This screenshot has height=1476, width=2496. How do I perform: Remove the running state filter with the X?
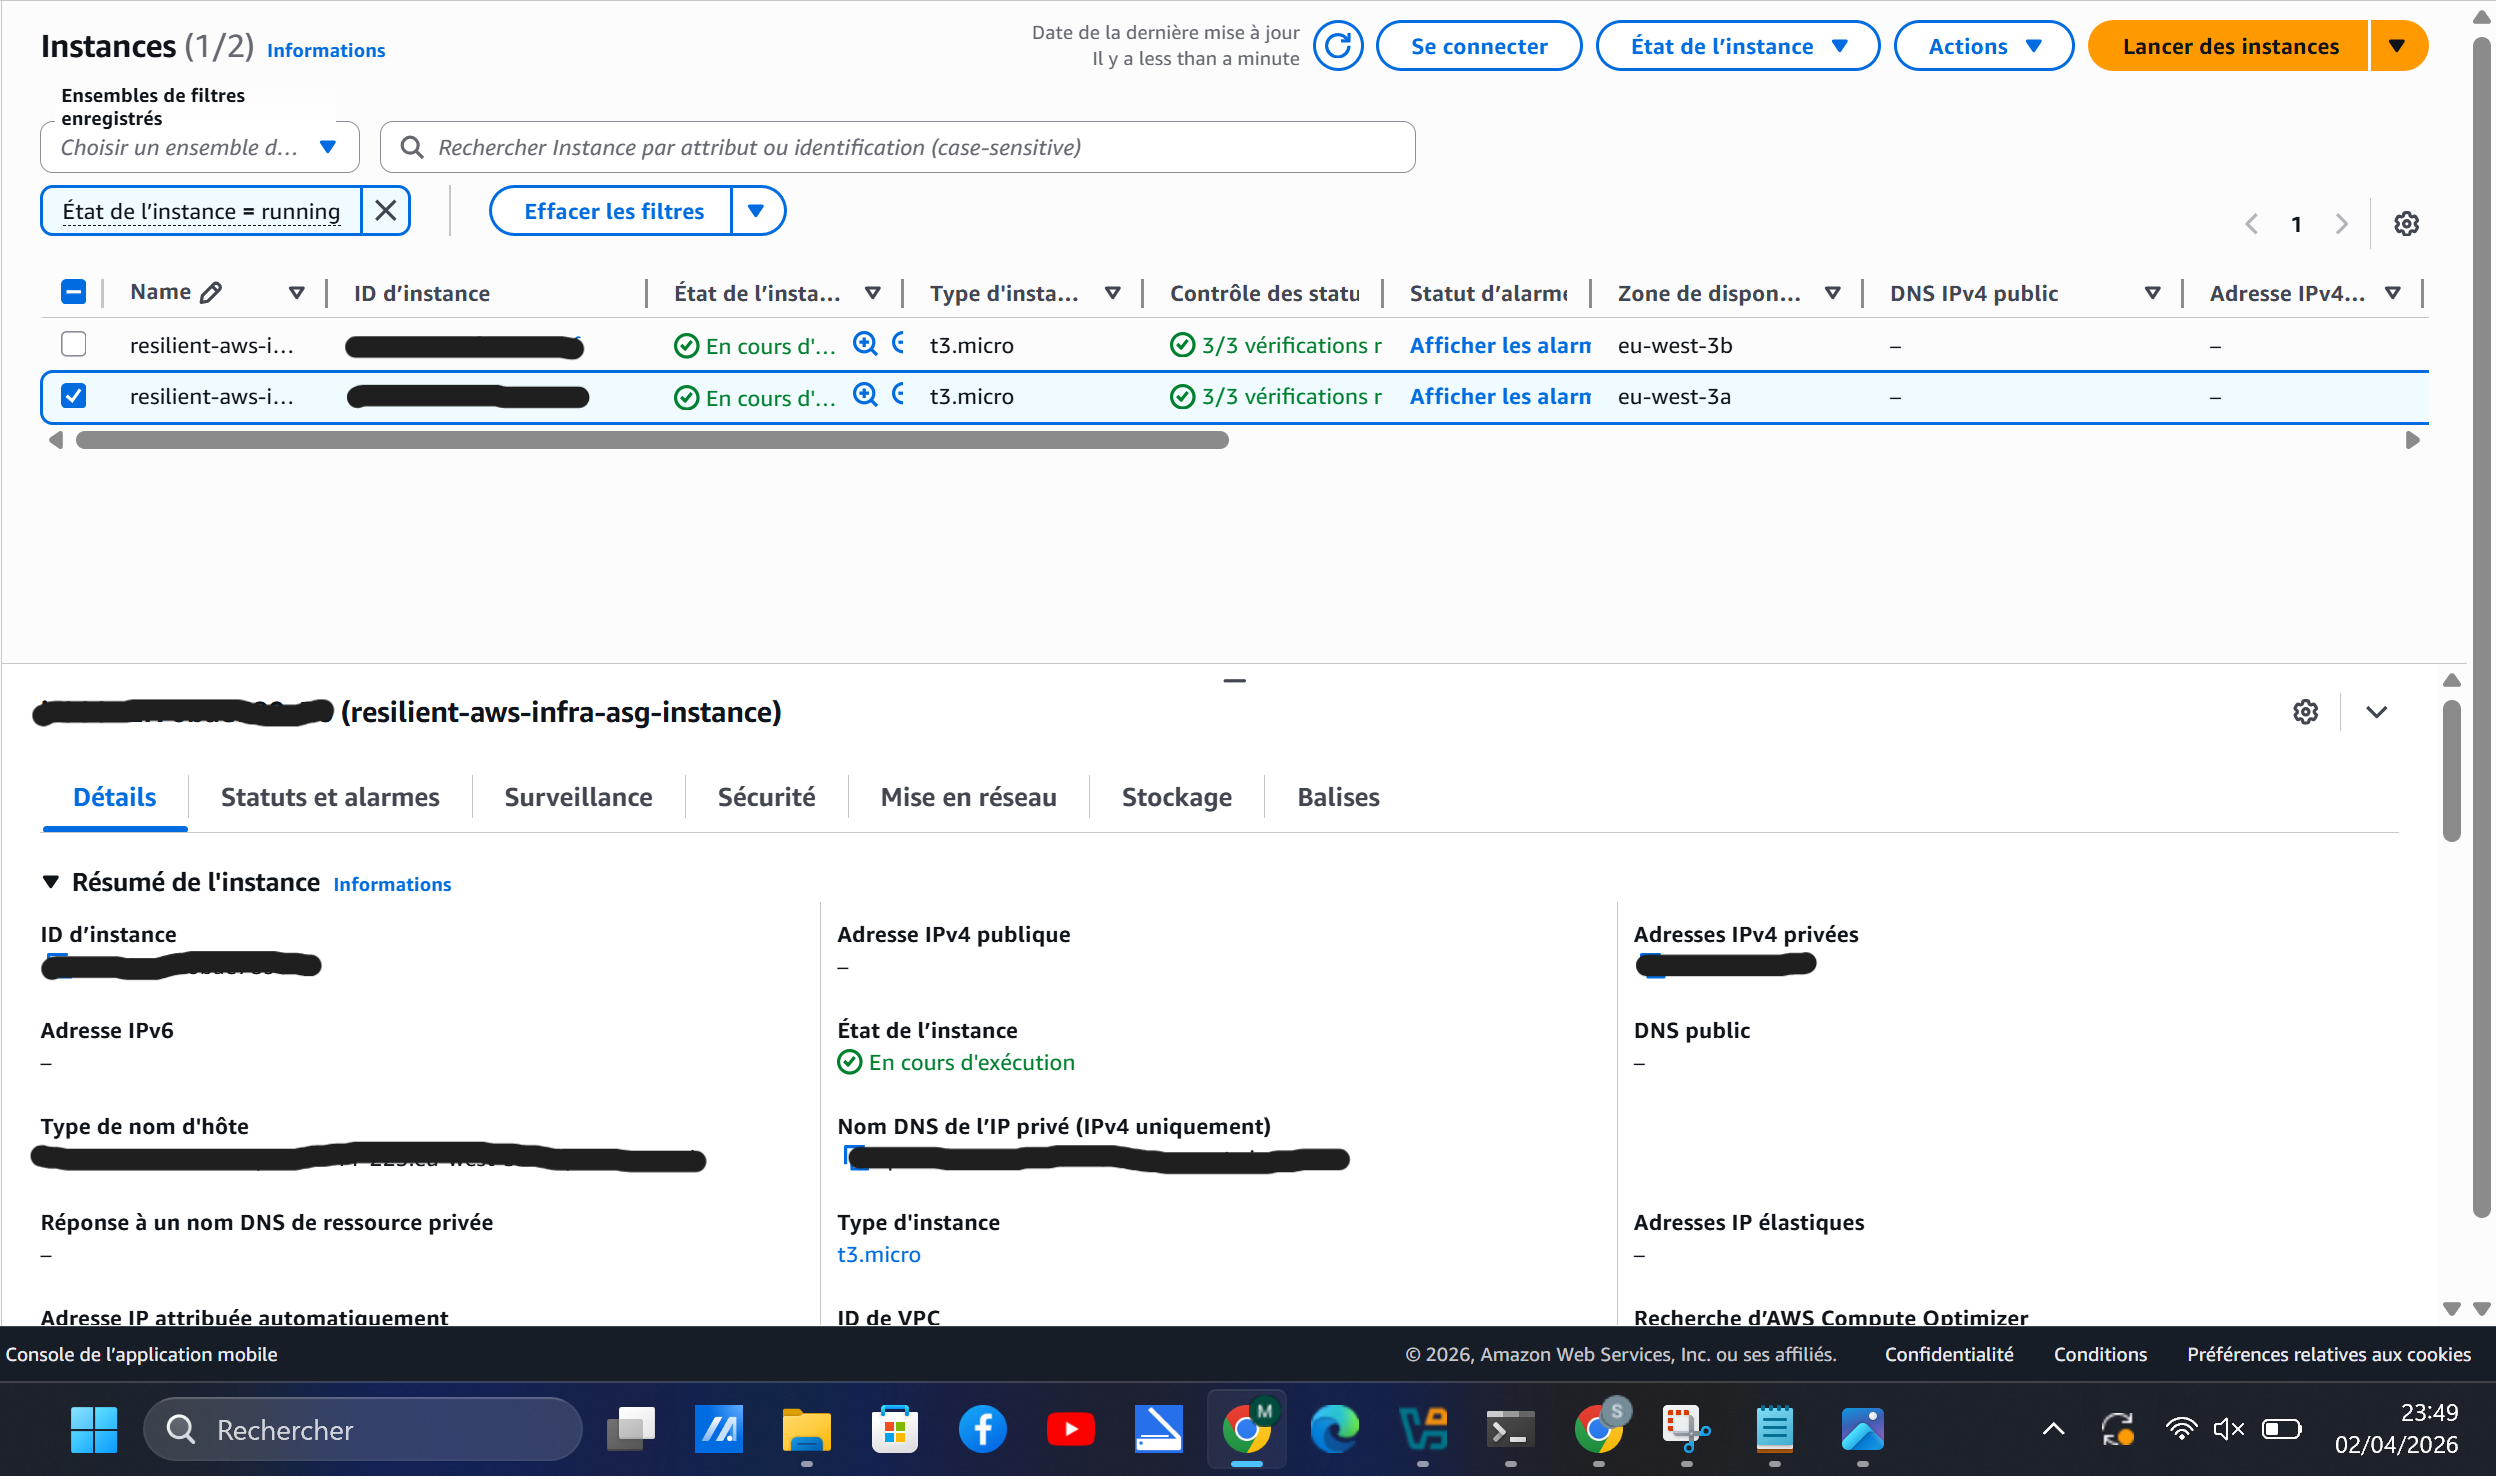pyautogui.click(x=387, y=210)
